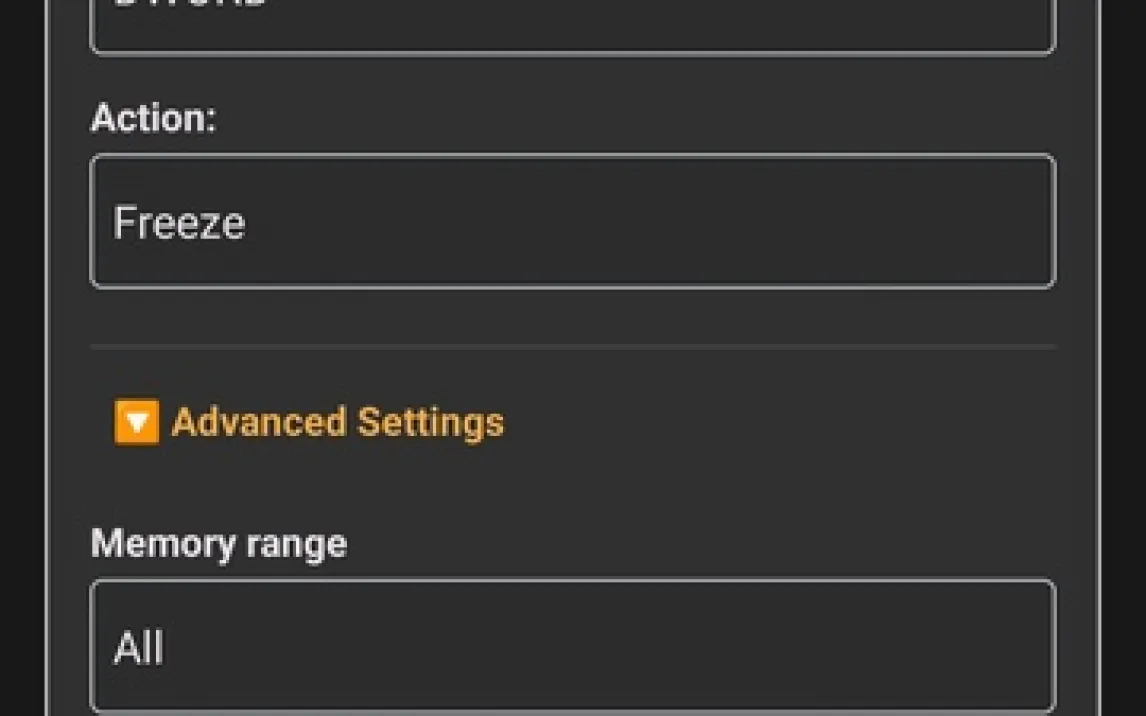This screenshot has width=1146, height=716.
Task: Click the word Freeze in the Action field
Action: pyautogui.click(x=179, y=222)
